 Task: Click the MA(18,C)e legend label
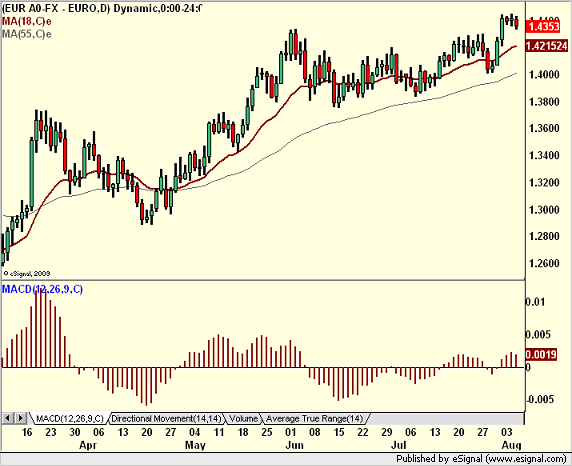click(26, 22)
